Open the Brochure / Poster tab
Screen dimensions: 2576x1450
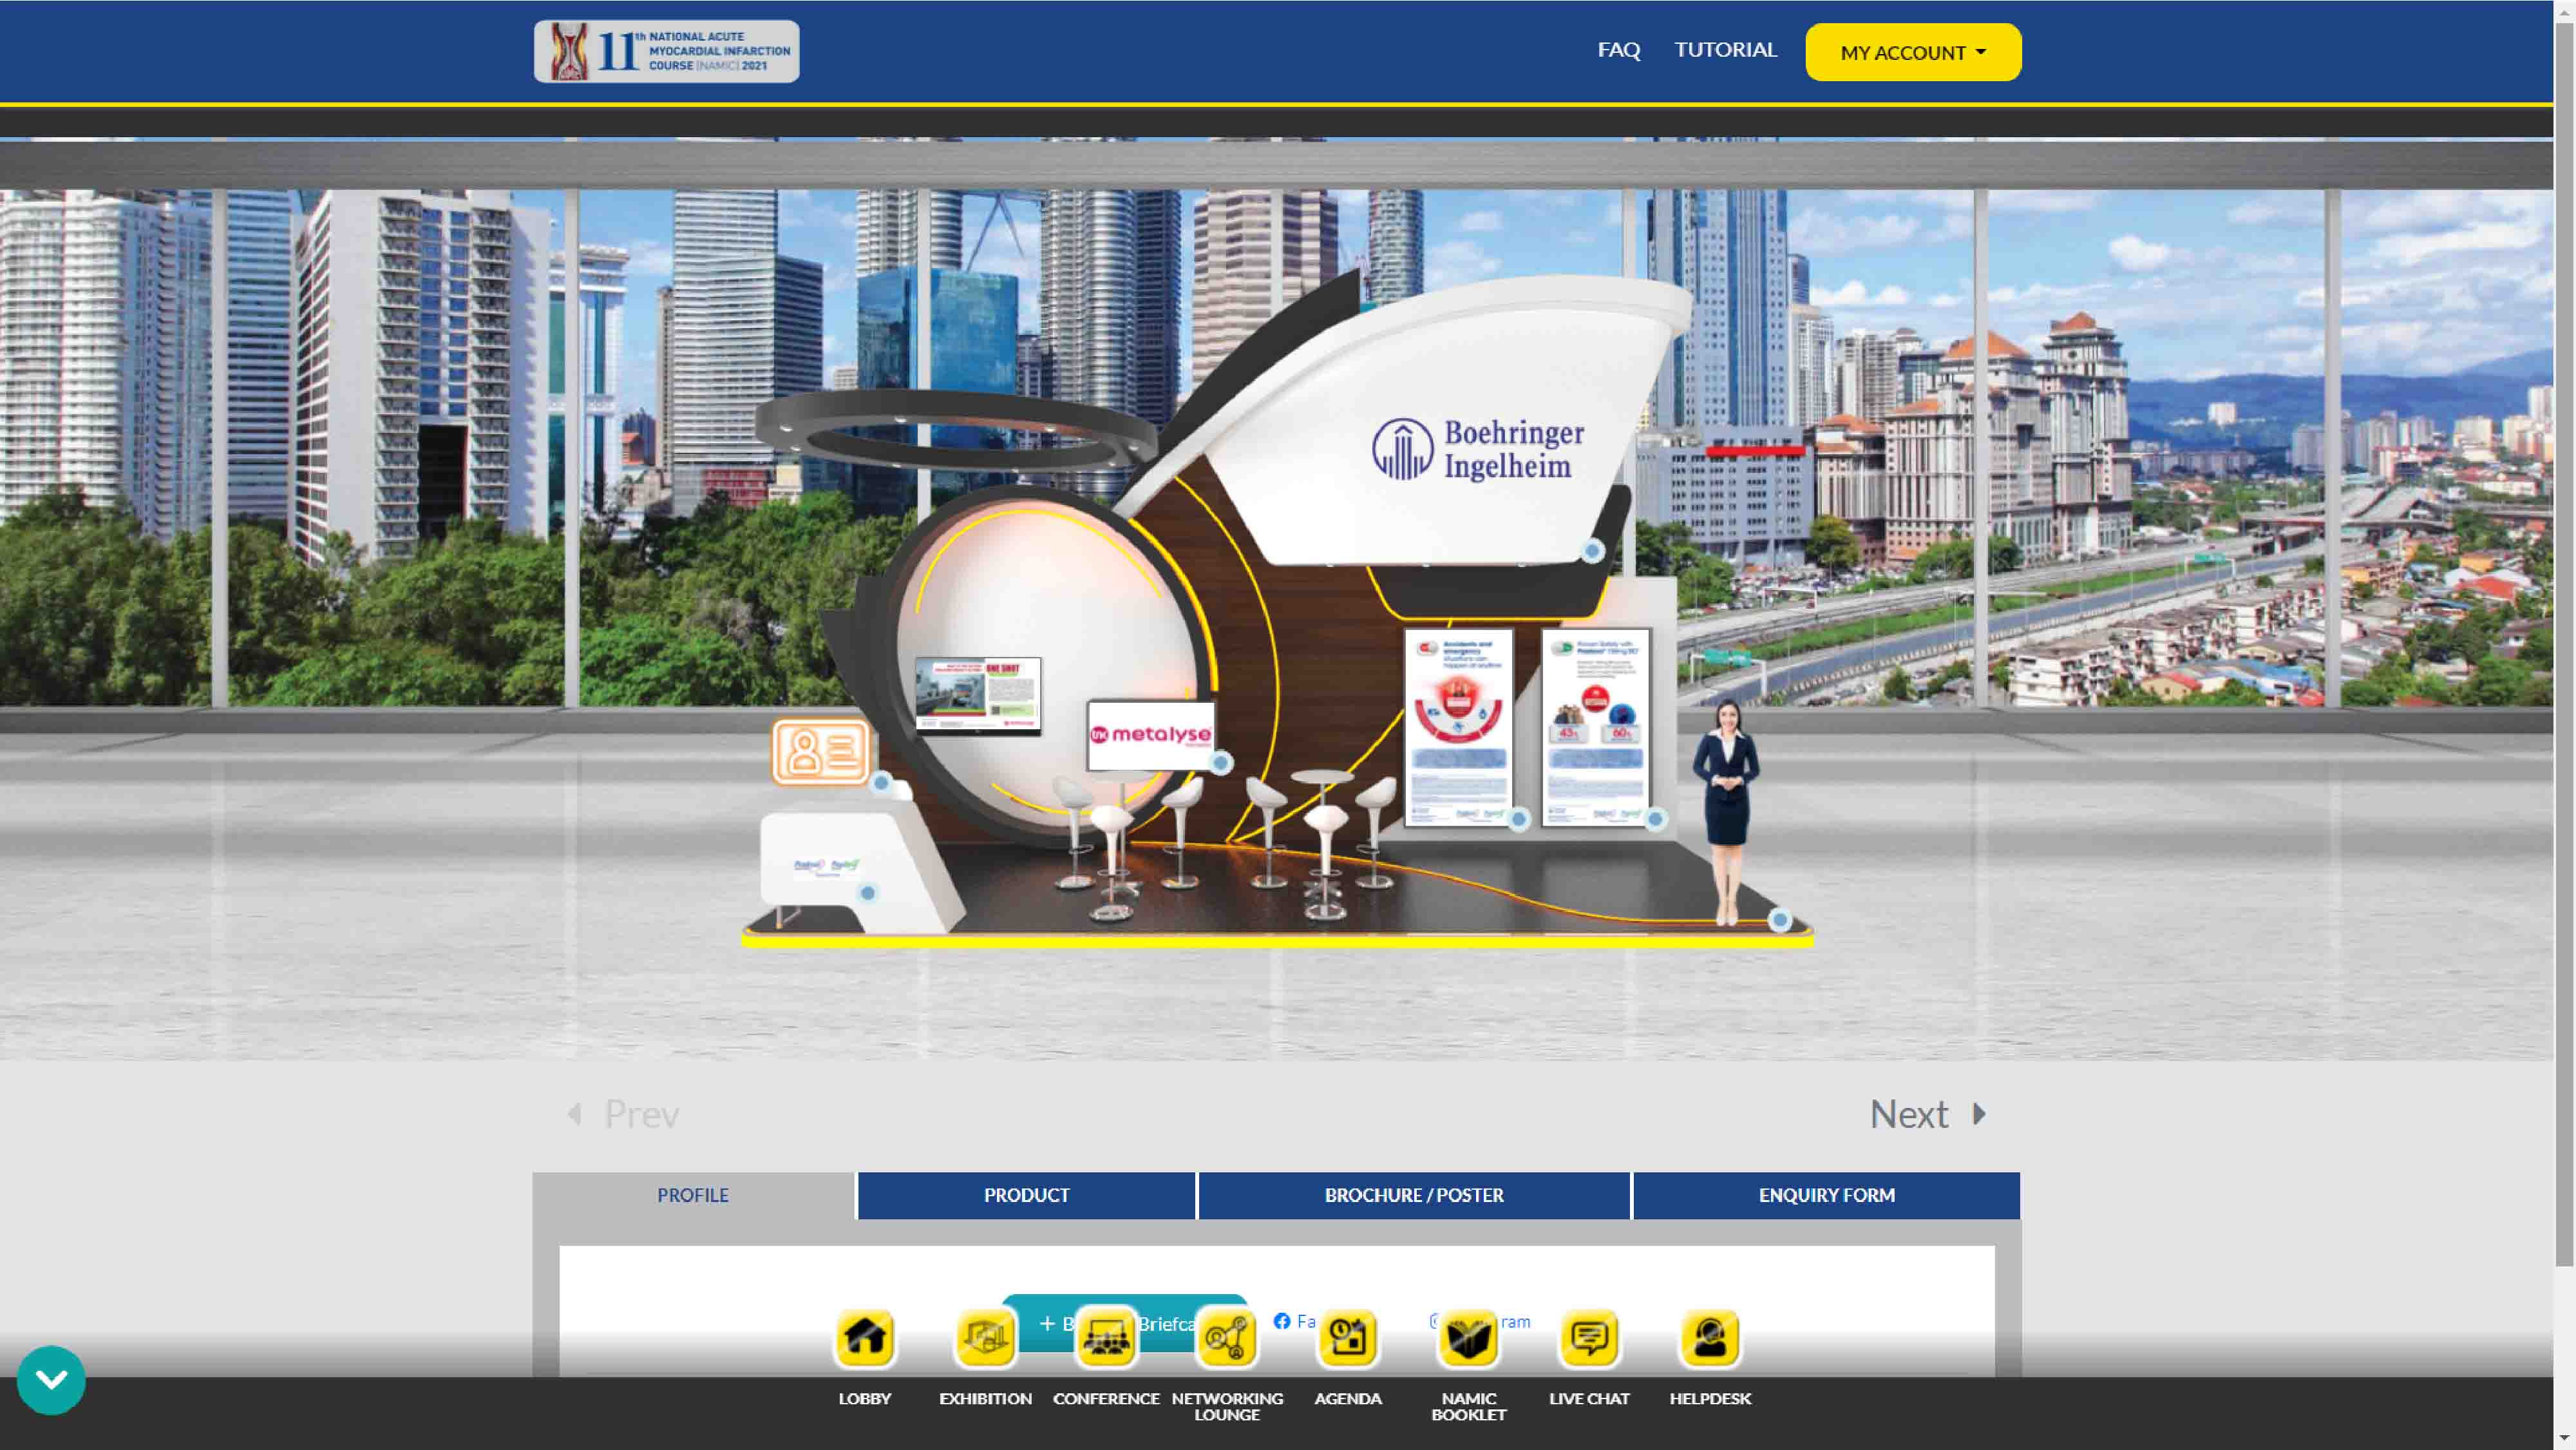point(1413,1195)
